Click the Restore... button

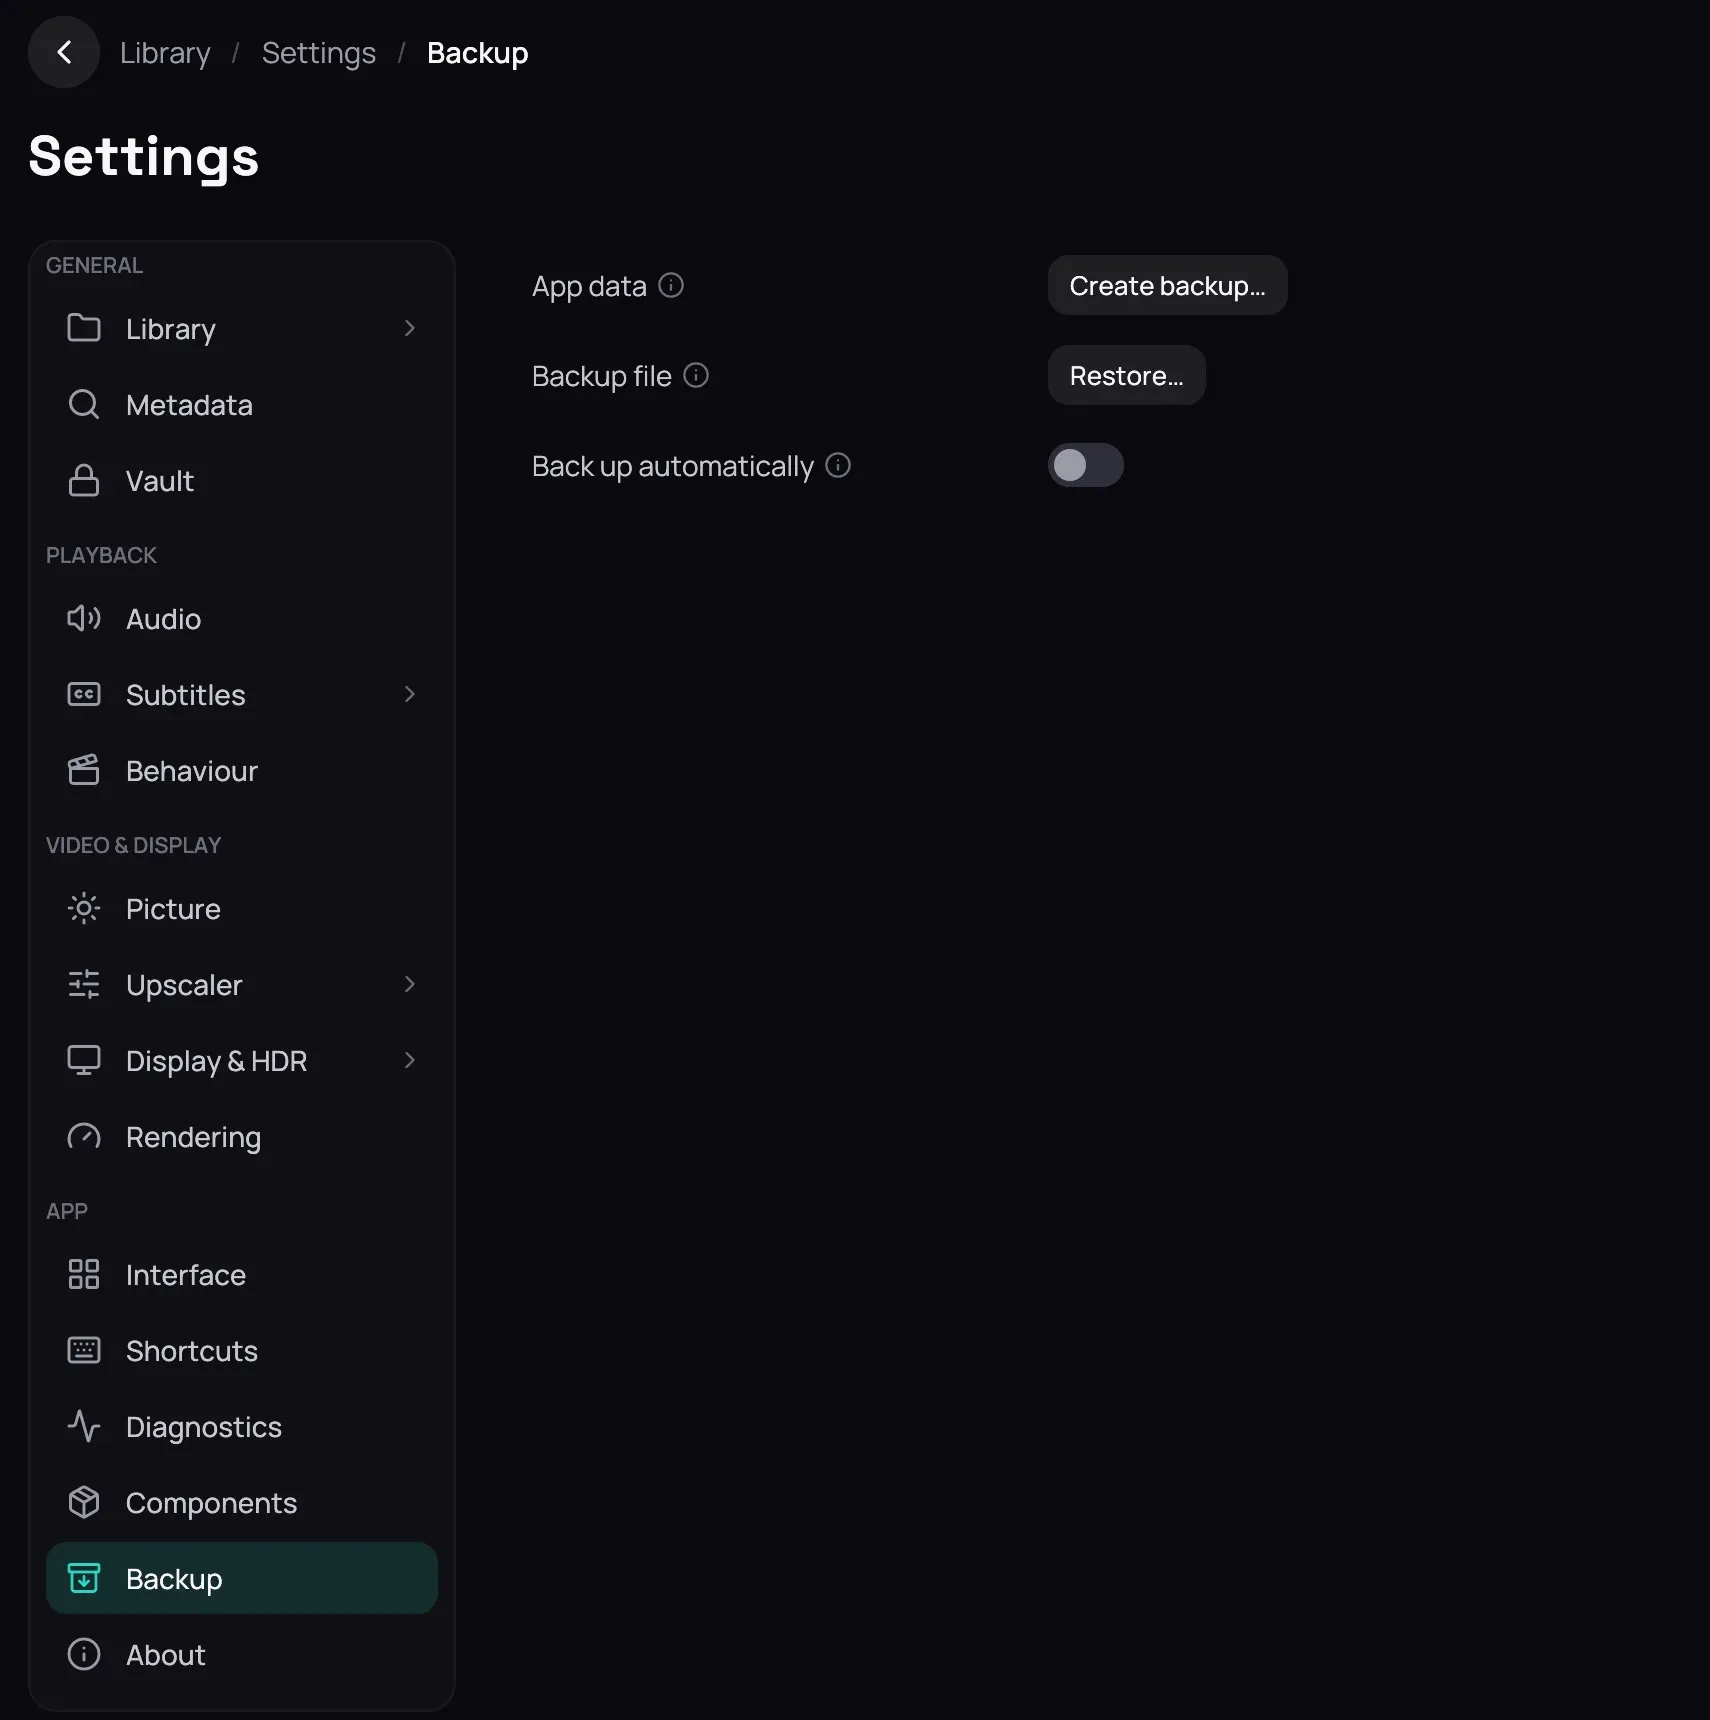pyautogui.click(x=1126, y=375)
